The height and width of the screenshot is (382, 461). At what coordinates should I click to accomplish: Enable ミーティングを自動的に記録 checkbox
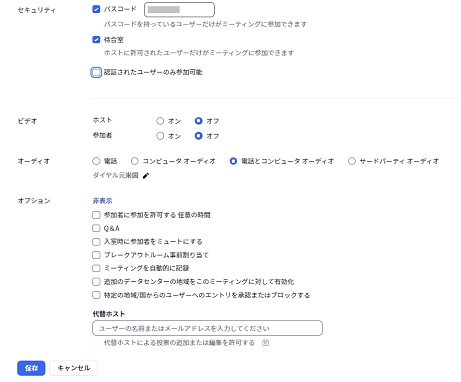[96, 268]
